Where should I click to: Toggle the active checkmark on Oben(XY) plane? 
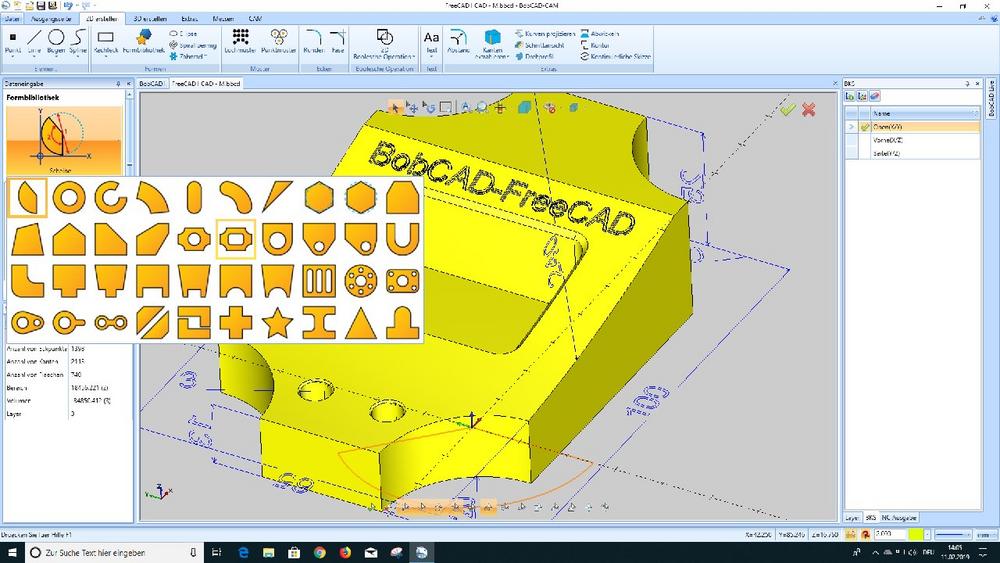click(865, 127)
